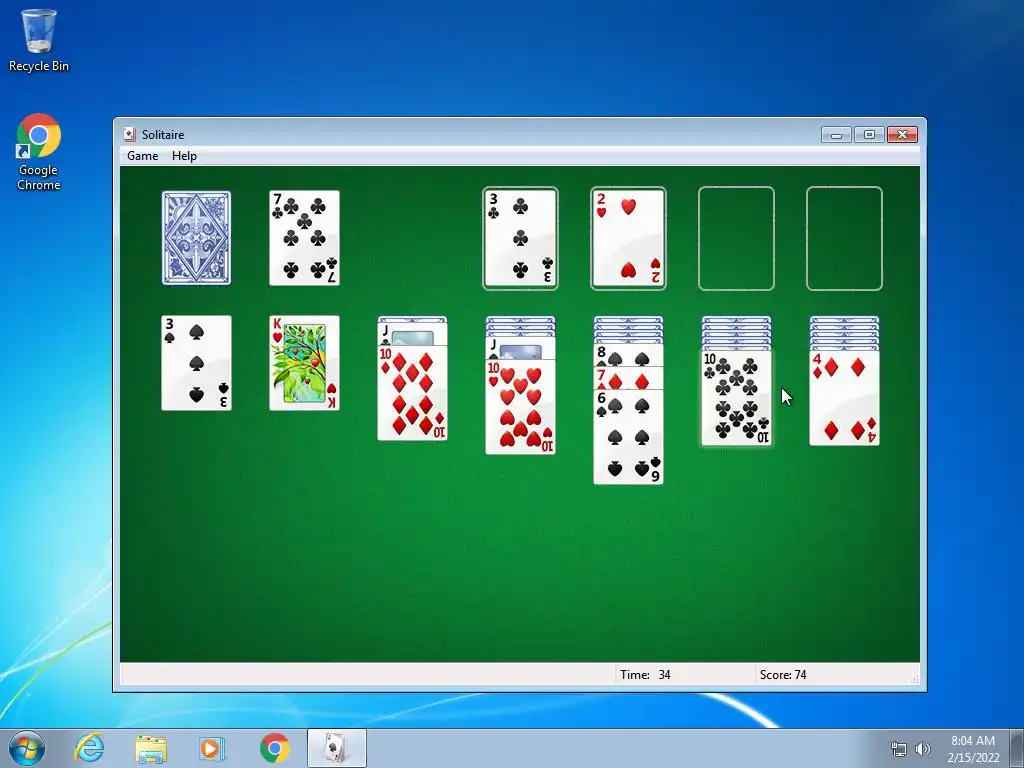Open the network tray icon
Screen dimensions: 1024x768
tap(899, 749)
